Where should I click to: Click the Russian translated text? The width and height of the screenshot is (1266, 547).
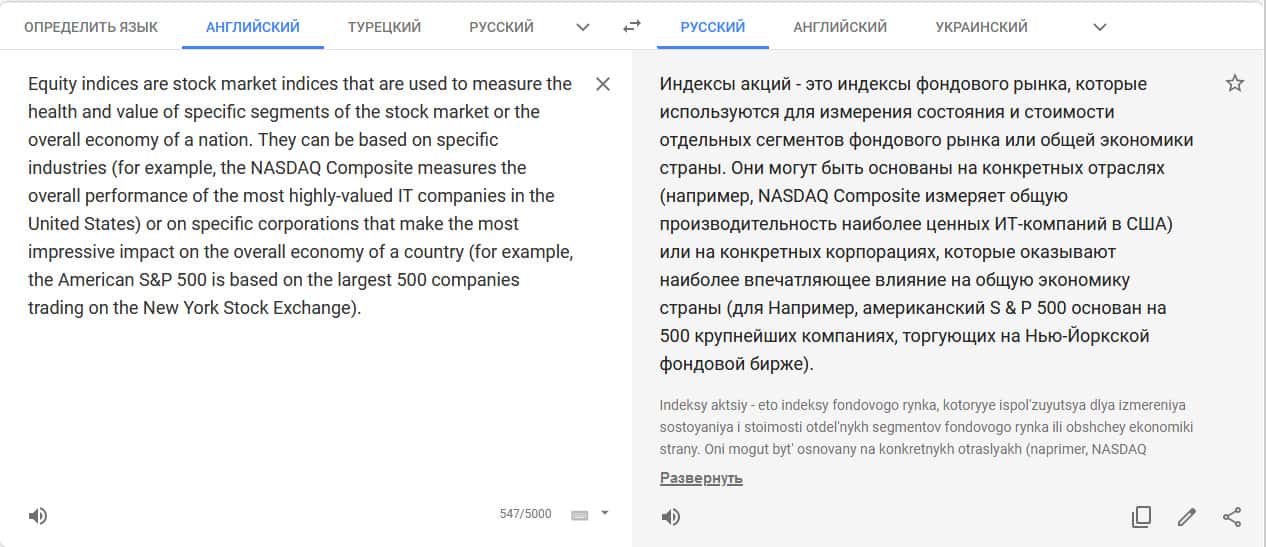pyautogui.click(x=920, y=223)
